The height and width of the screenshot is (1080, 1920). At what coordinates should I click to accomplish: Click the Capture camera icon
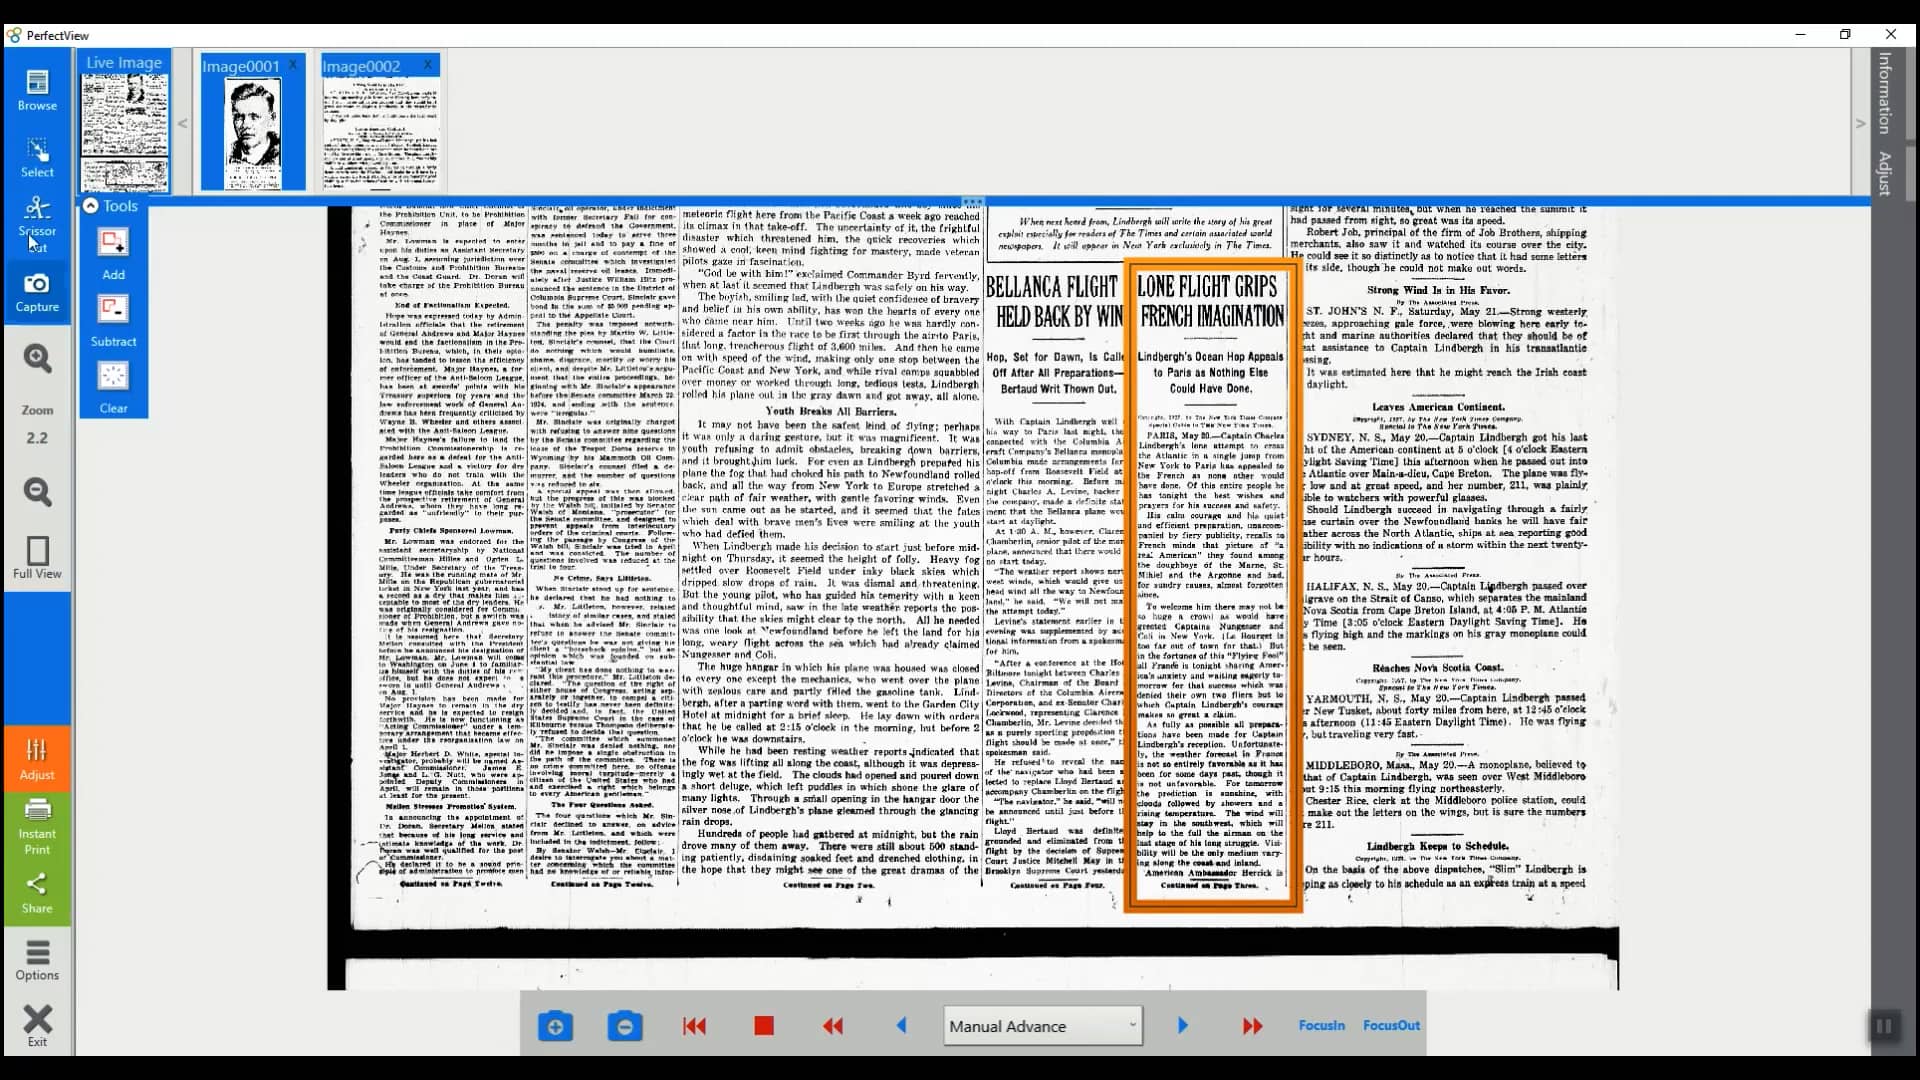37,290
